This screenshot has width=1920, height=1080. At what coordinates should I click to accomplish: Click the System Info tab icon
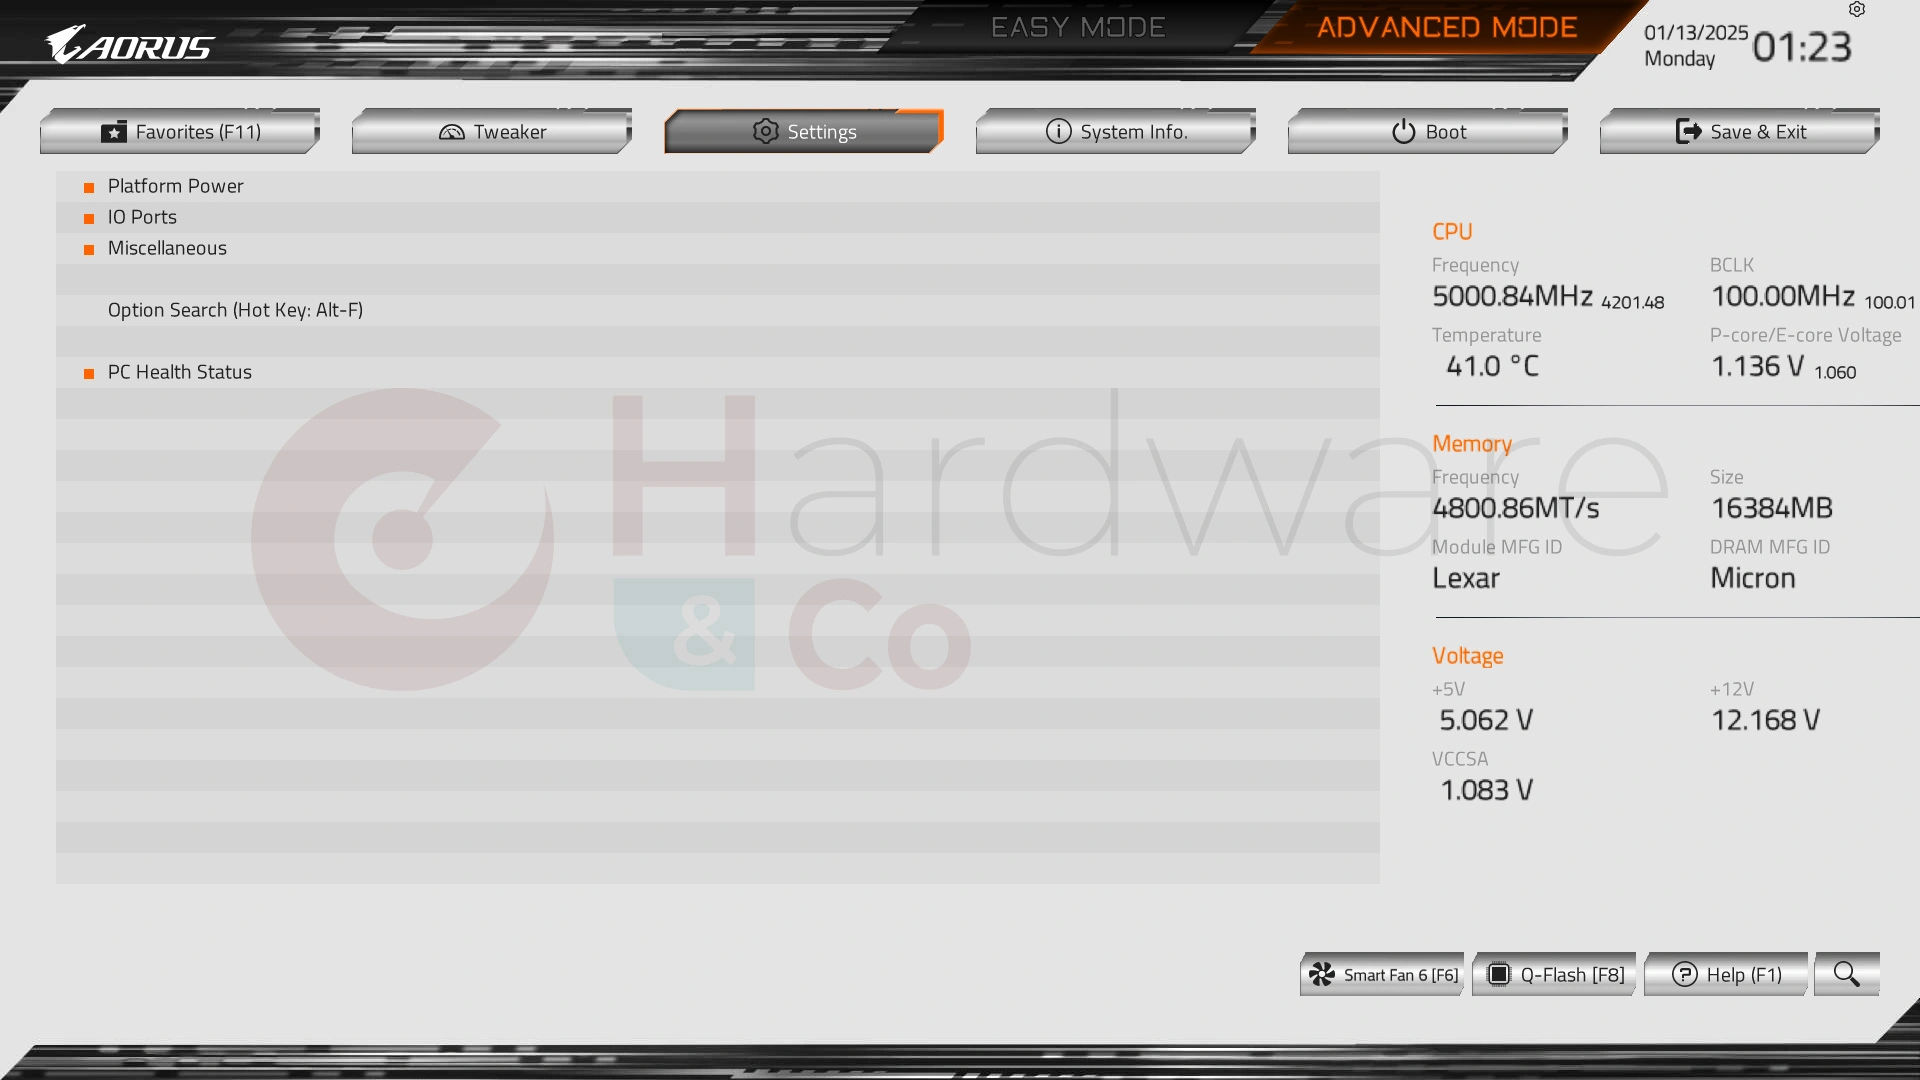[x=1056, y=131]
